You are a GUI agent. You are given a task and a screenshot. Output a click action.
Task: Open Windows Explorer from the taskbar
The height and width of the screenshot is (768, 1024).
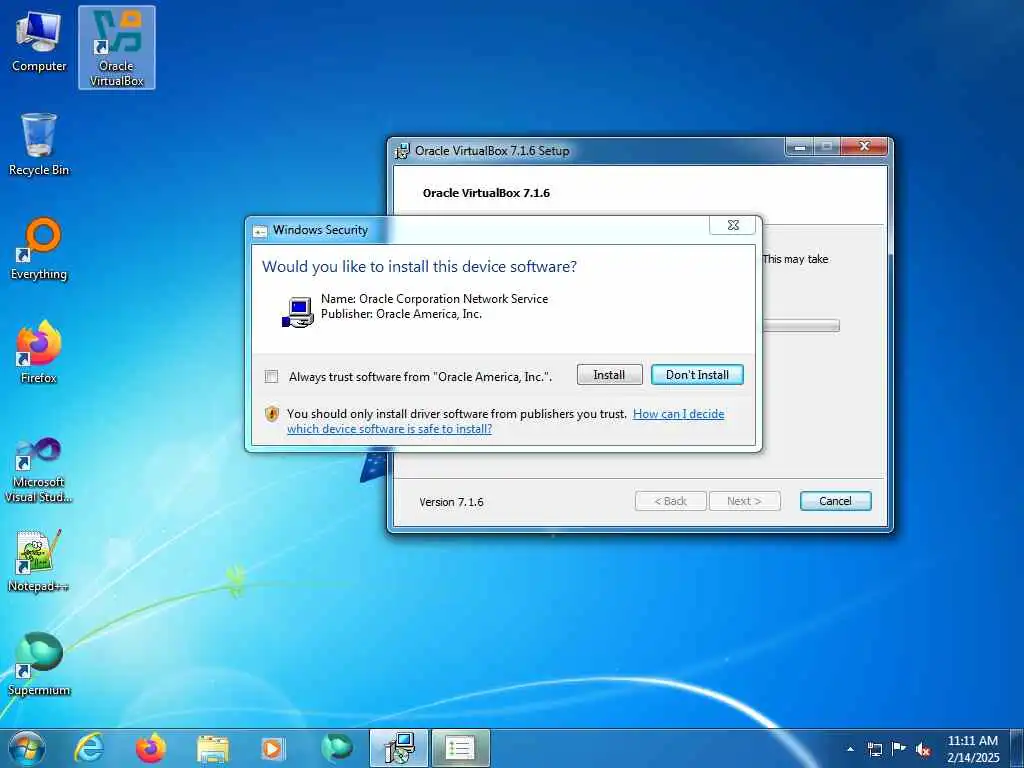[x=213, y=749]
